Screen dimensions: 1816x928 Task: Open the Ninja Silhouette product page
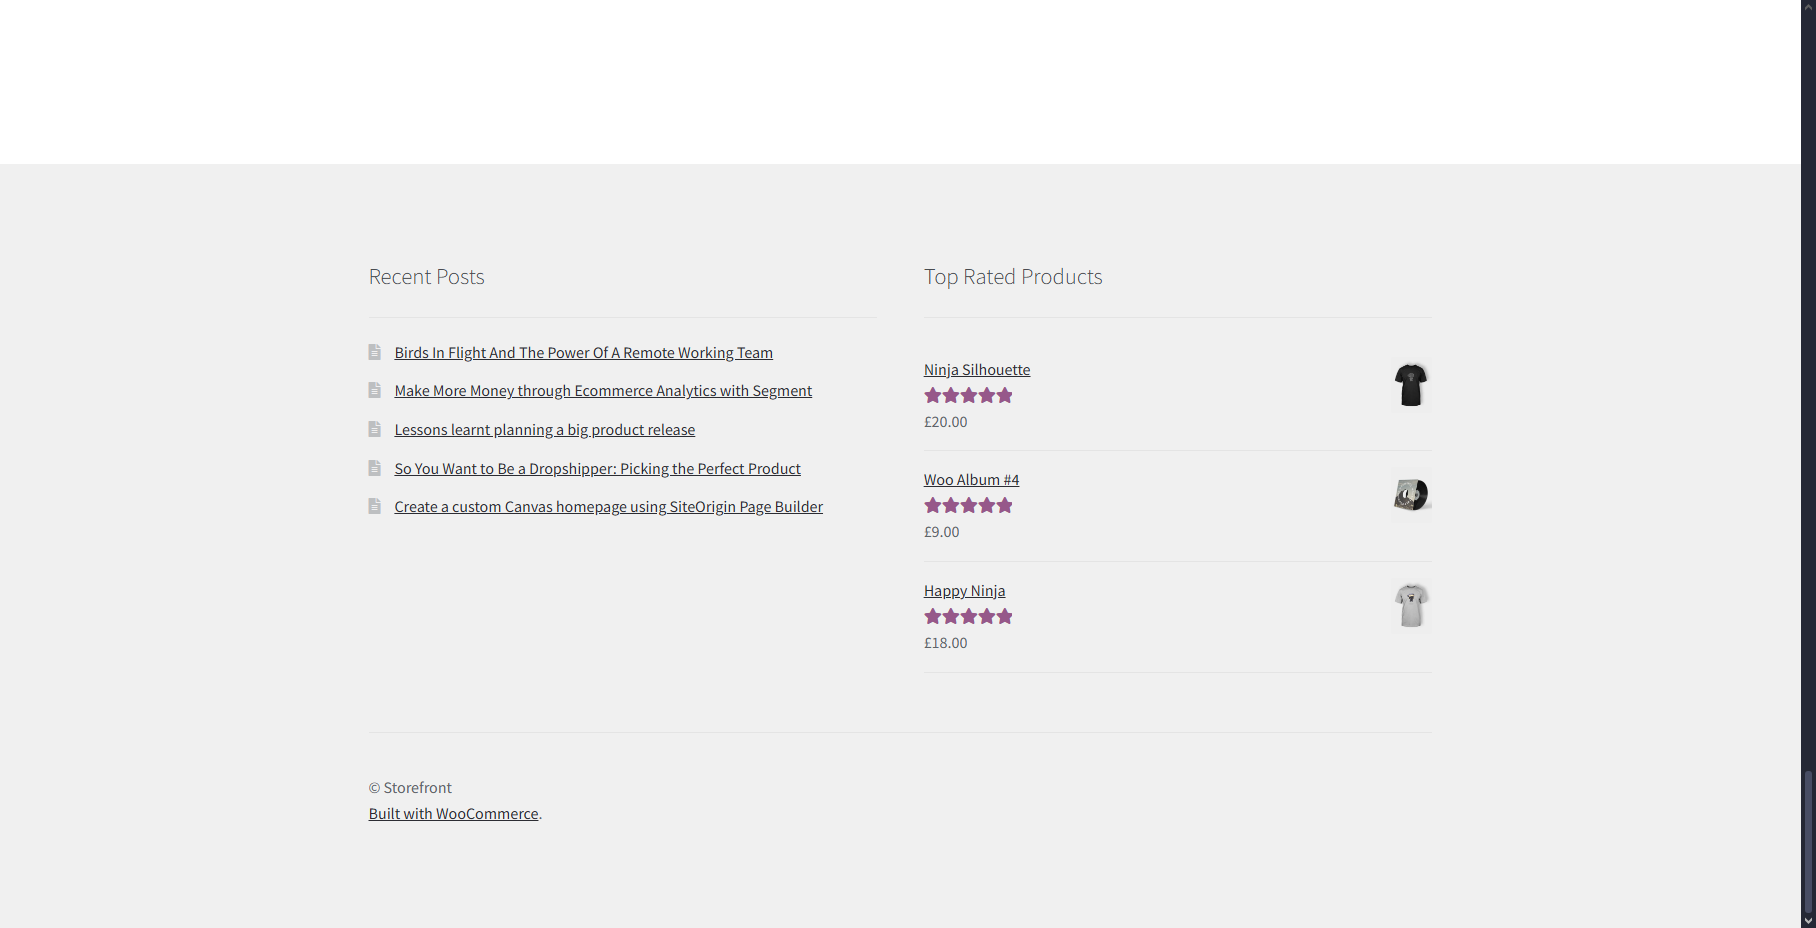[976, 369]
